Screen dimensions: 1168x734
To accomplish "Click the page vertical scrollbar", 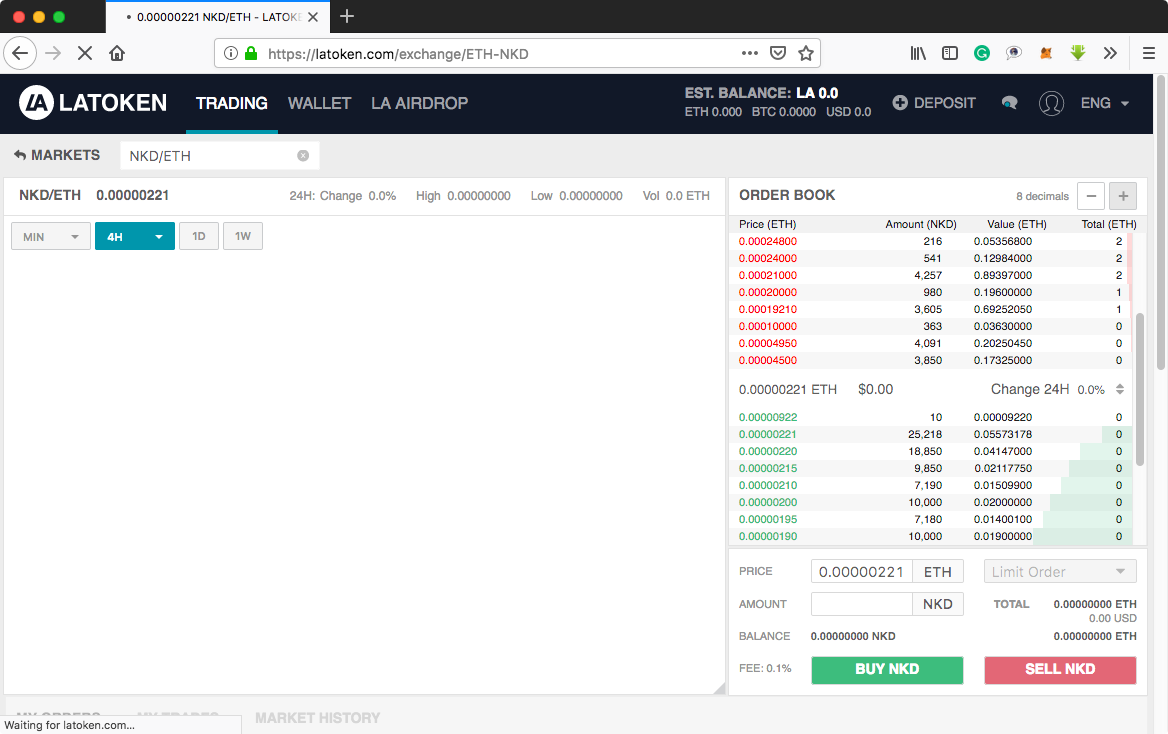I will tap(1161, 221).
